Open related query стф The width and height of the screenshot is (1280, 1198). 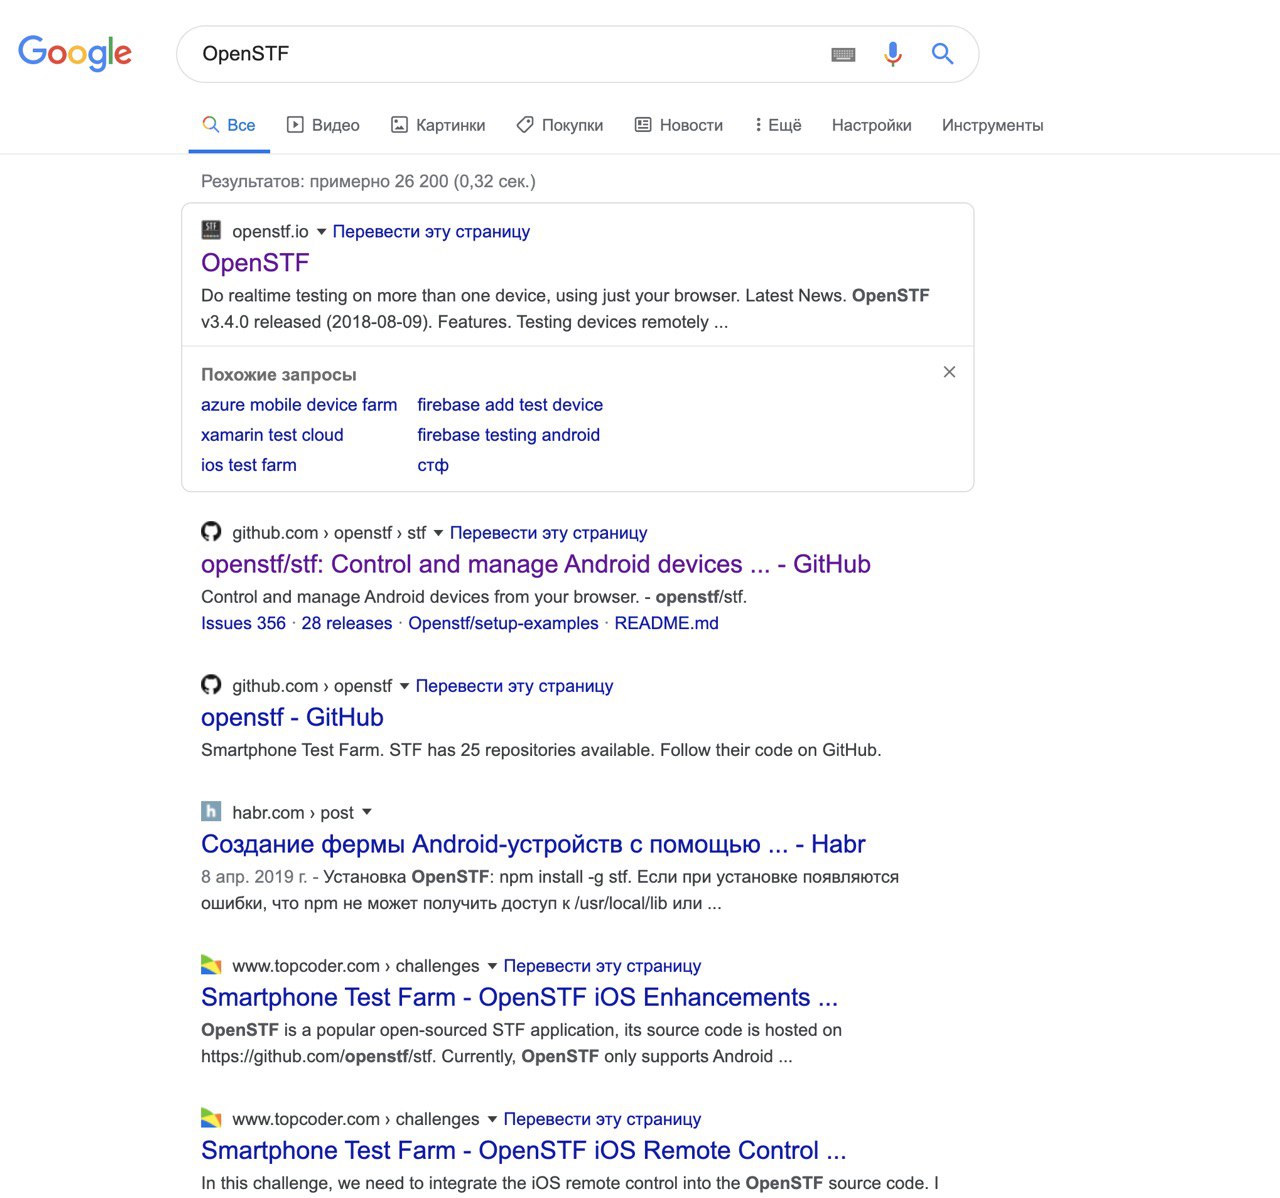pos(433,465)
